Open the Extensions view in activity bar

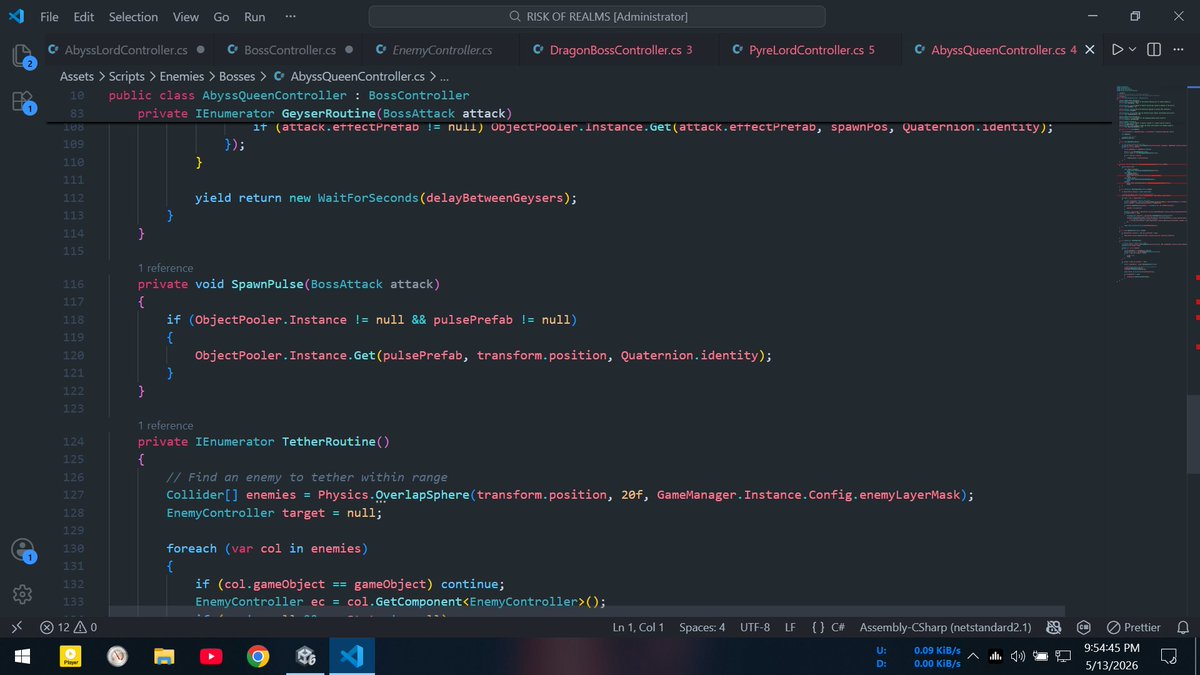[x=22, y=102]
